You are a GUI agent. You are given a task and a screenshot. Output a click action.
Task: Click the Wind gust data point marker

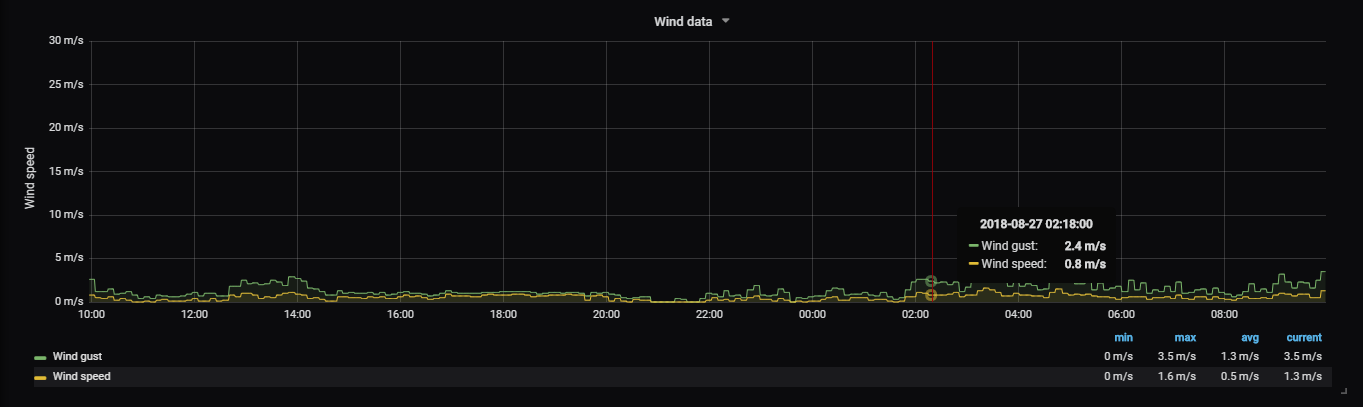pyautogui.click(x=931, y=282)
